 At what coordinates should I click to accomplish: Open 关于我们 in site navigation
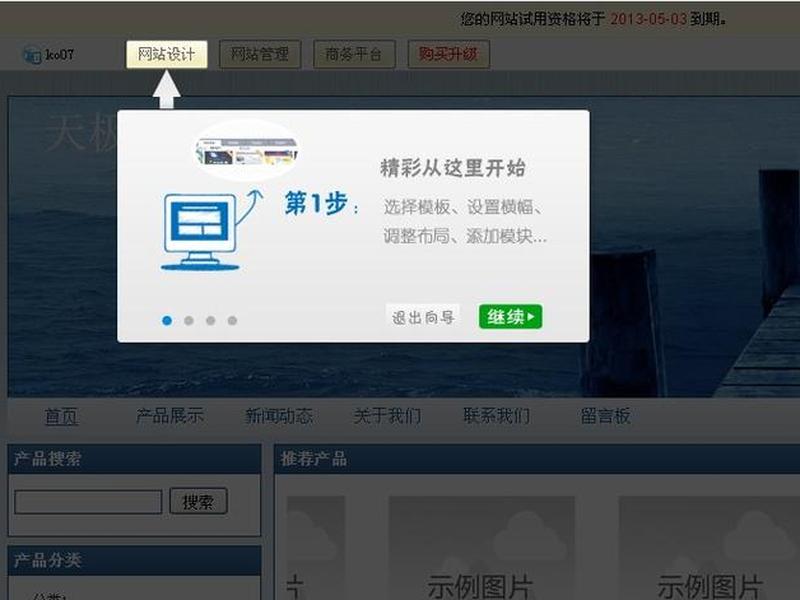point(388,416)
